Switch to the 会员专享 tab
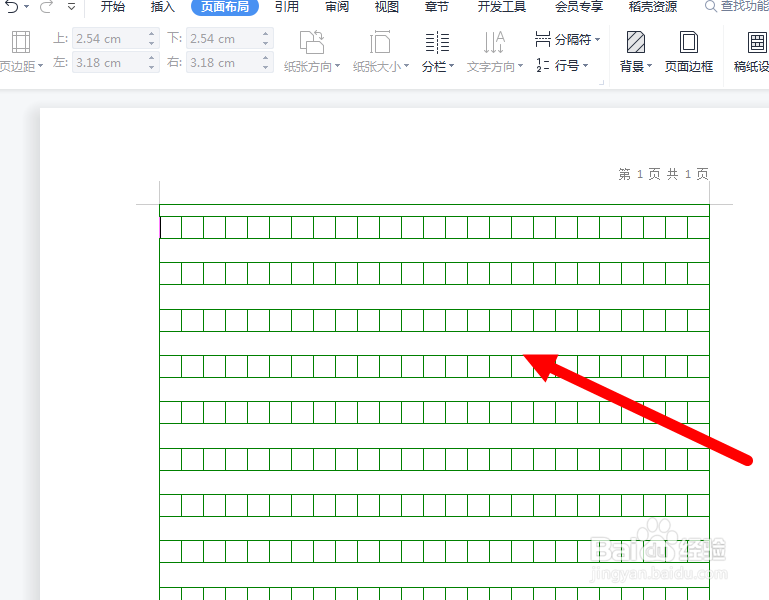 pos(579,7)
